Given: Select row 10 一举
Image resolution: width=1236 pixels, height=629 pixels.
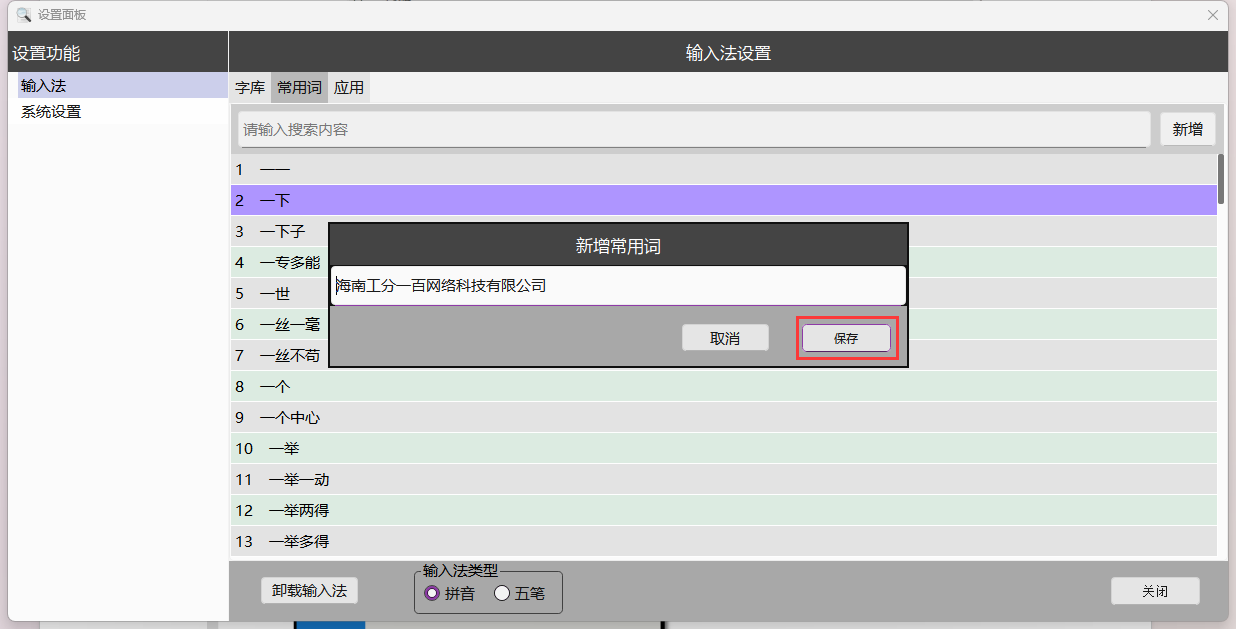Looking at the screenshot, I should [x=723, y=448].
